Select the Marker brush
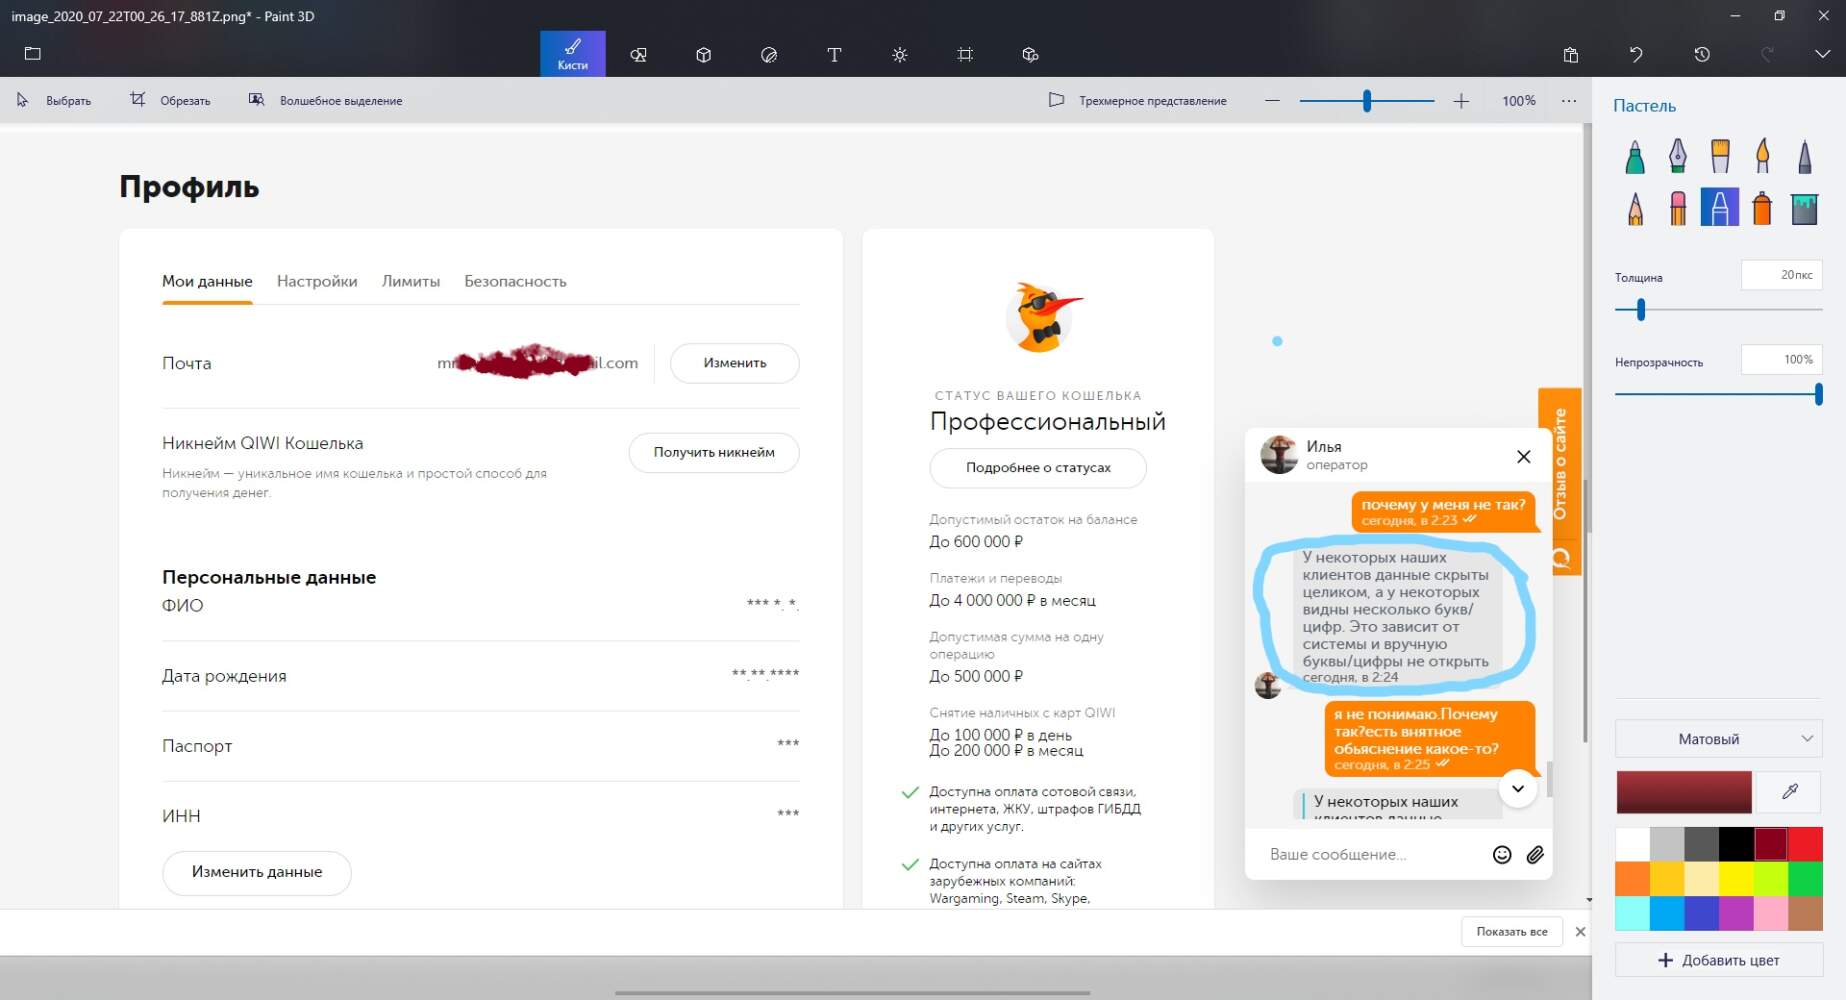This screenshot has height=1000, width=1846. (1634, 157)
